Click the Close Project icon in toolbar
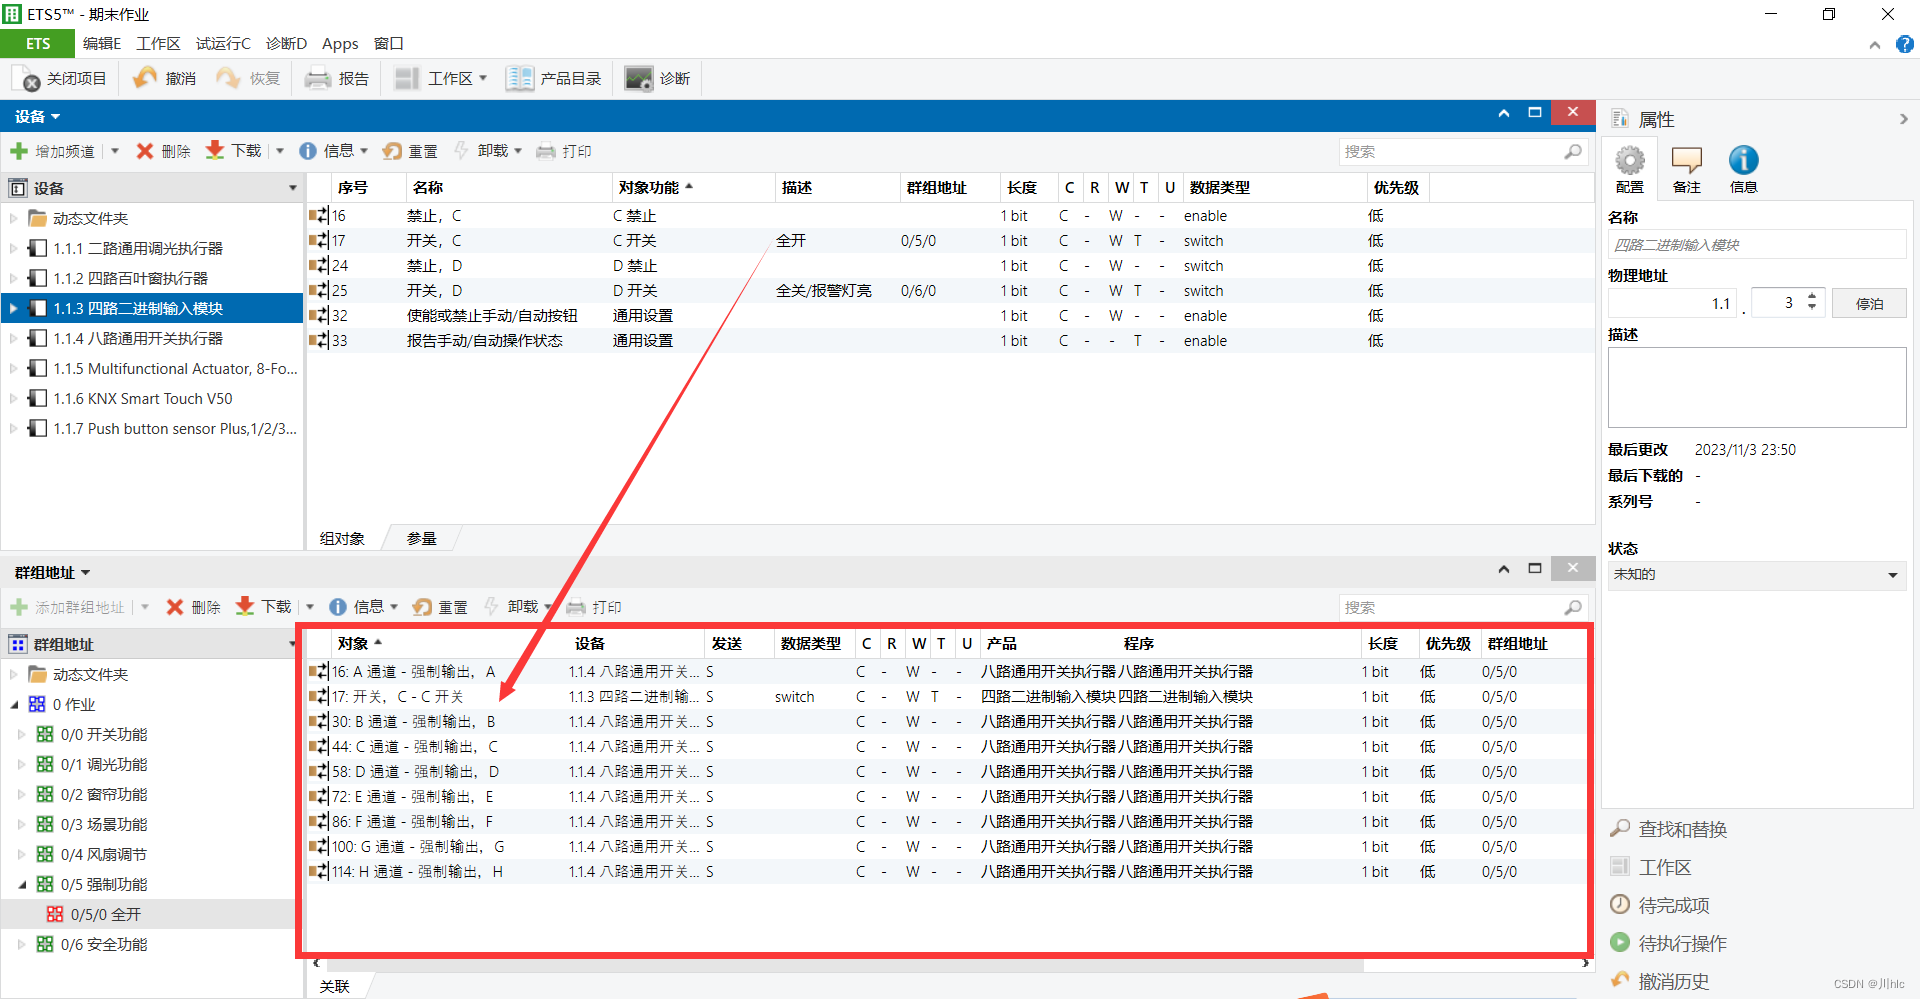 pyautogui.click(x=27, y=79)
